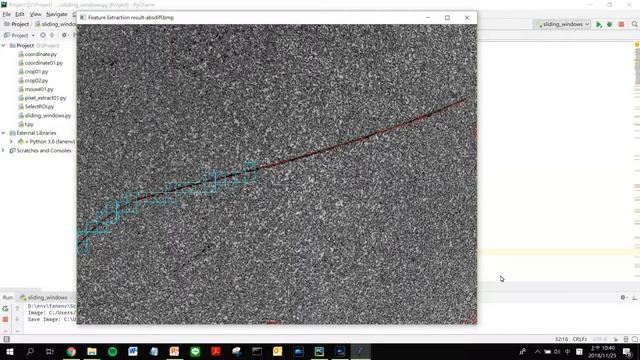Click the 32:16 cursor position indicator
640x360 pixels.
(x=561, y=339)
